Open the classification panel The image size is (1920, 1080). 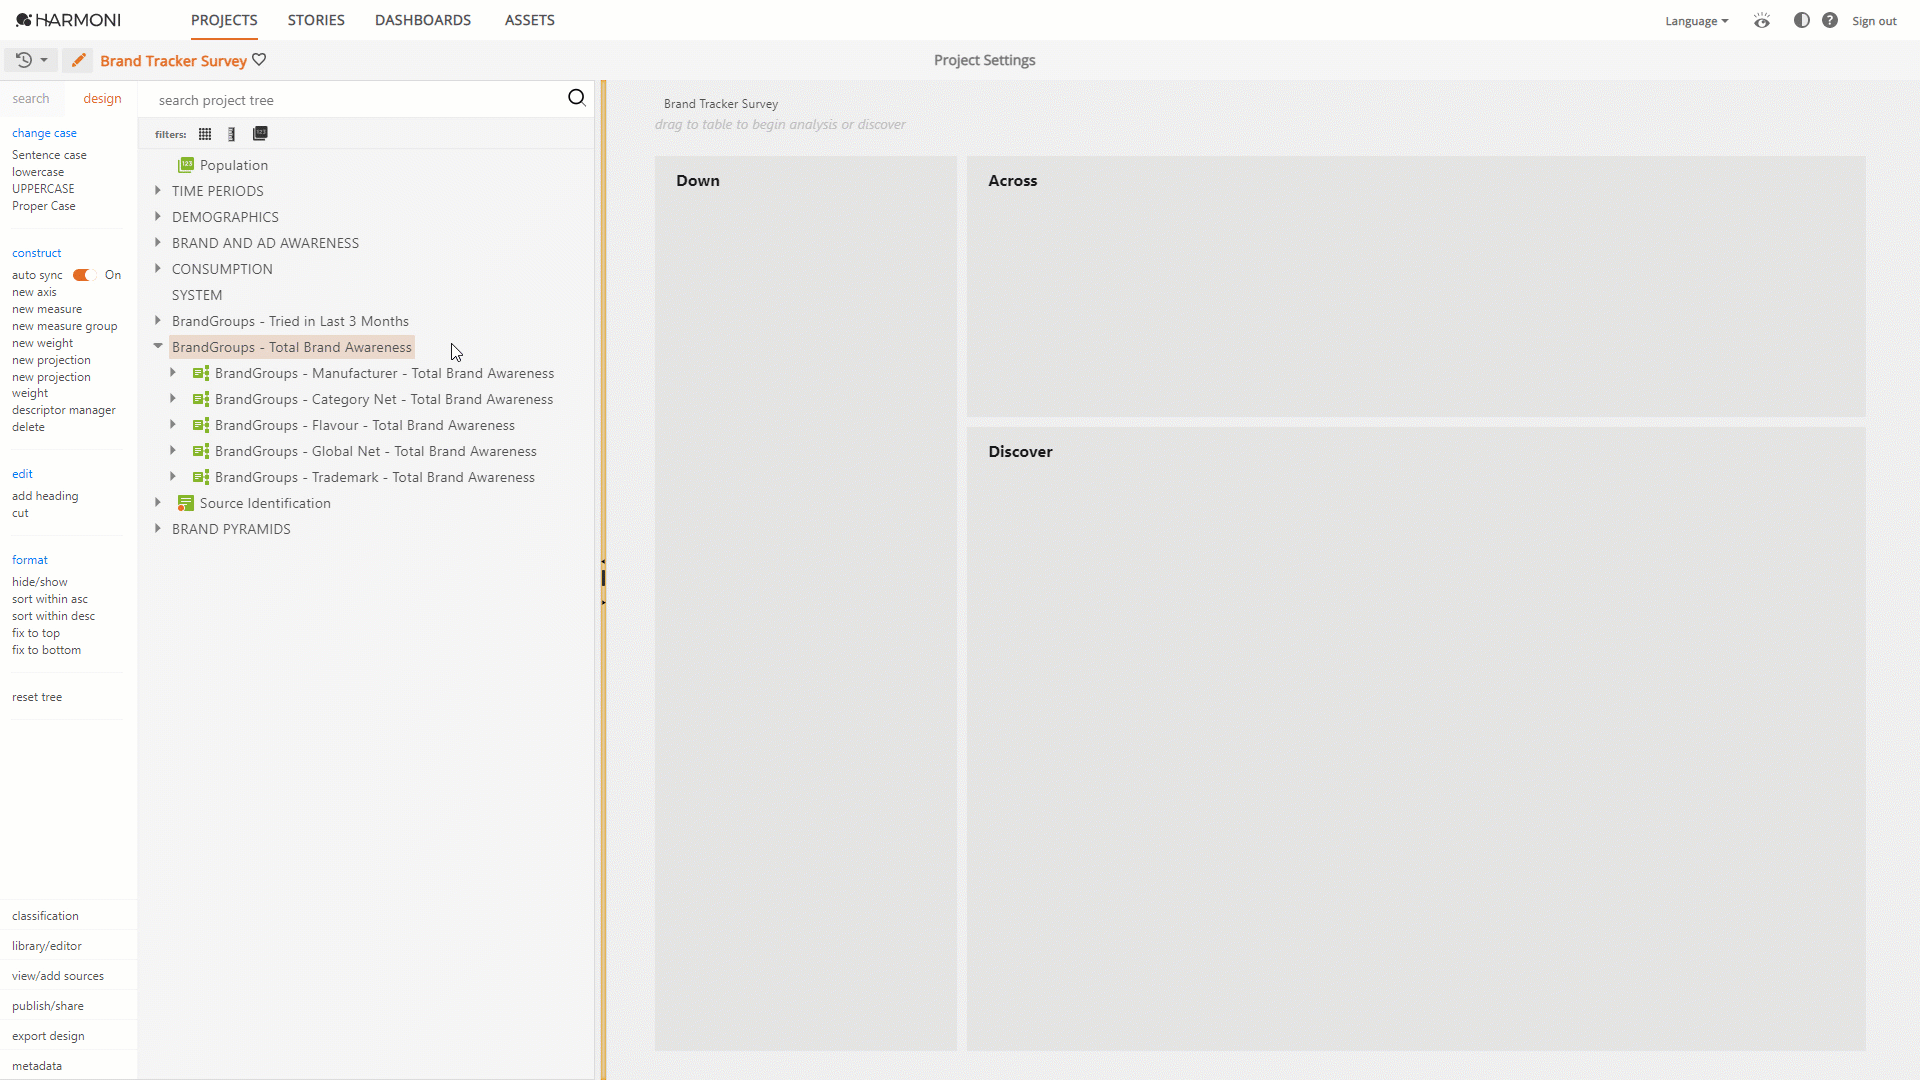(x=45, y=916)
